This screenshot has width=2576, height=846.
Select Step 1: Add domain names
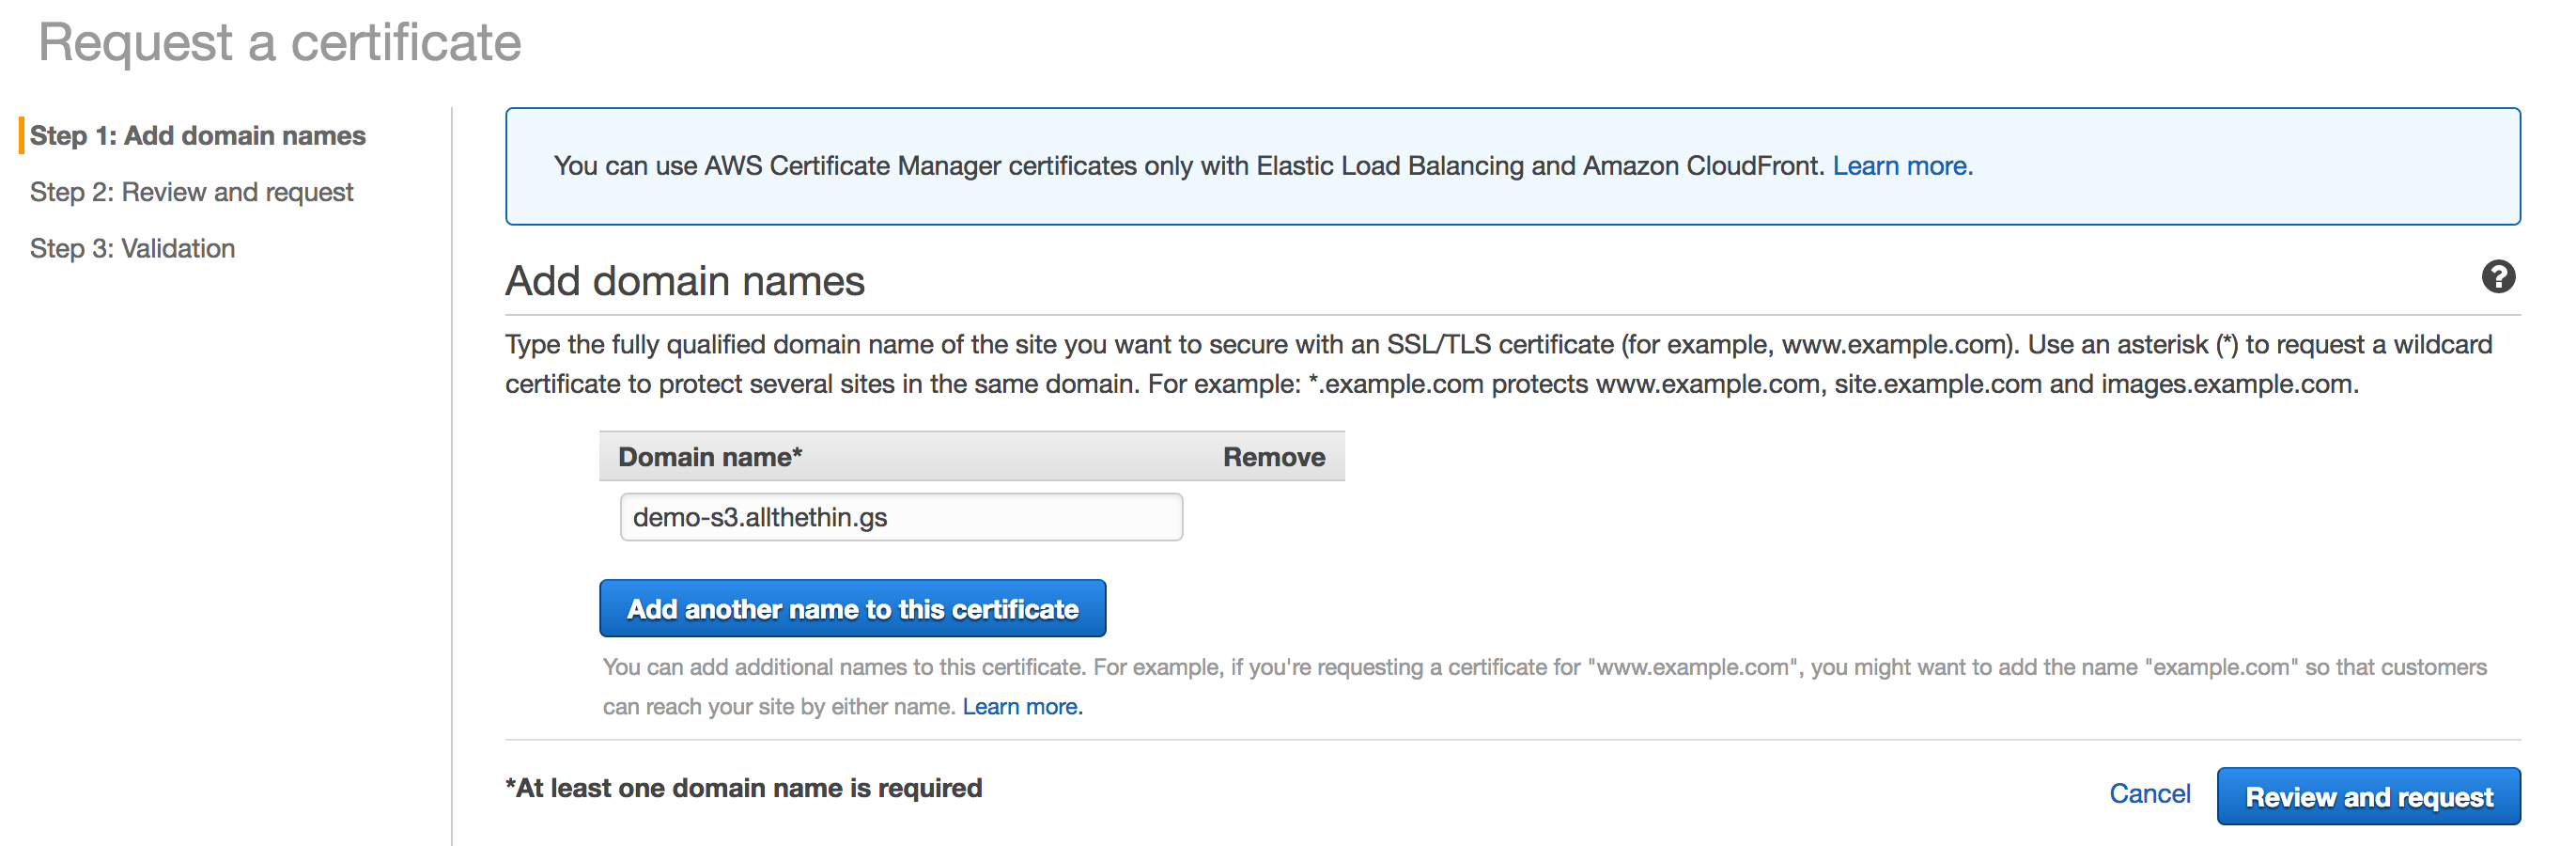point(198,135)
